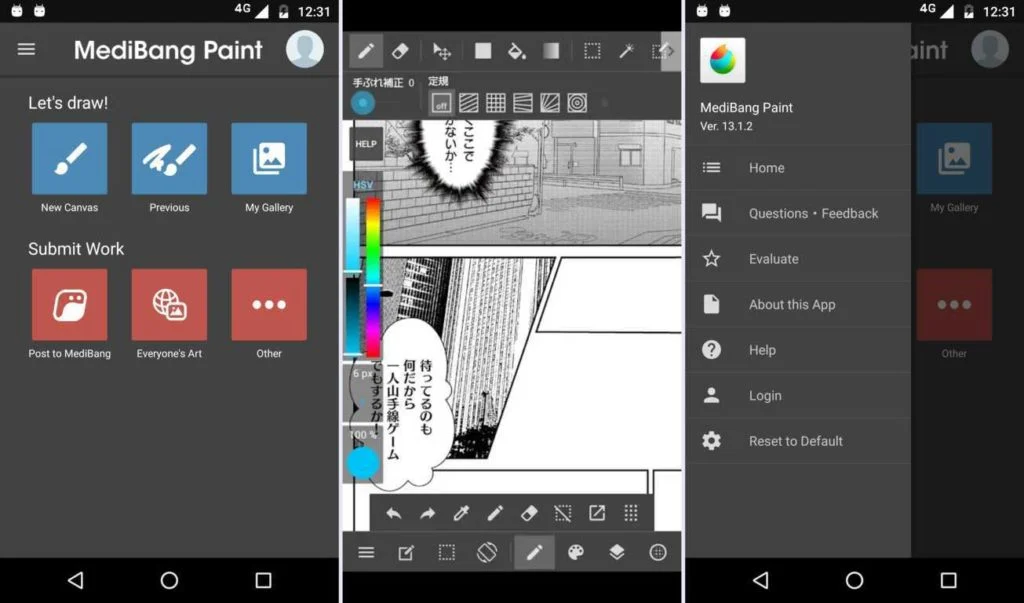Image resolution: width=1024 pixels, height=603 pixels.
Task: Open the hamburger menu beside MediBang Paint
Action: tap(27, 50)
